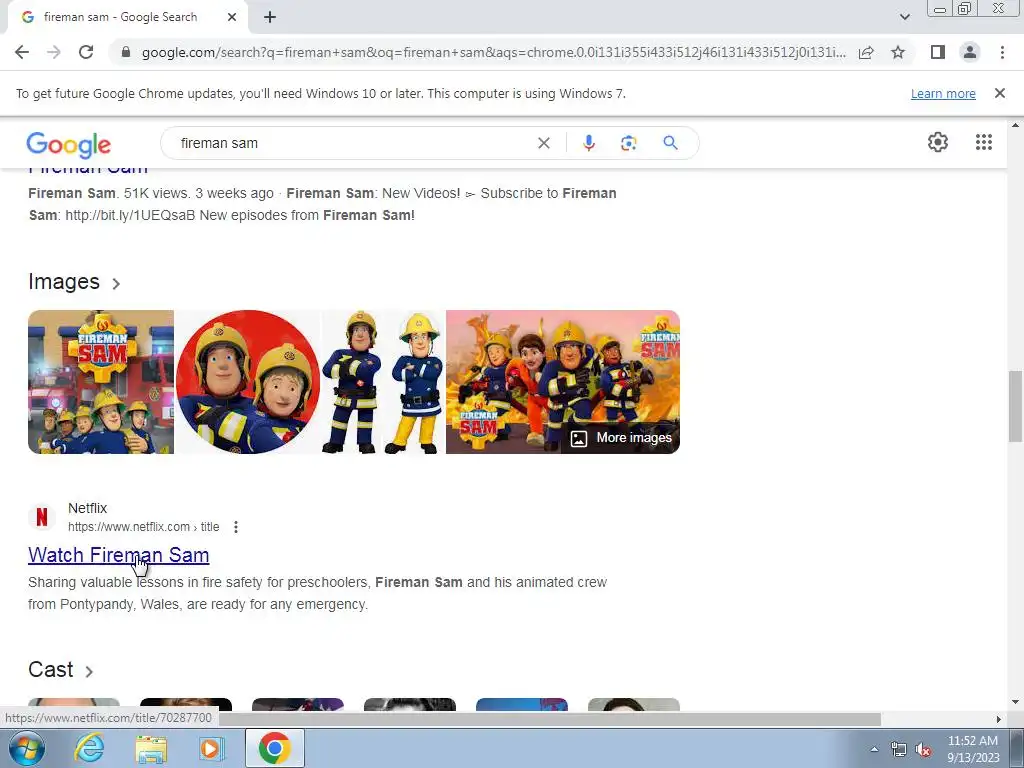The width and height of the screenshot is (1024, 768).
Task: Clear the search box text
Action: [x=543, y=143]
